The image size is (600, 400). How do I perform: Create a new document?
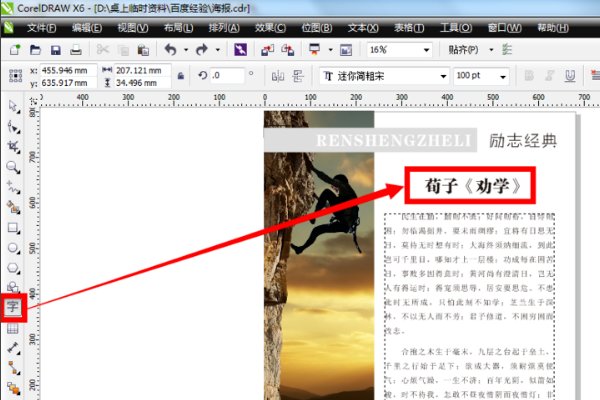click(15, 49)
